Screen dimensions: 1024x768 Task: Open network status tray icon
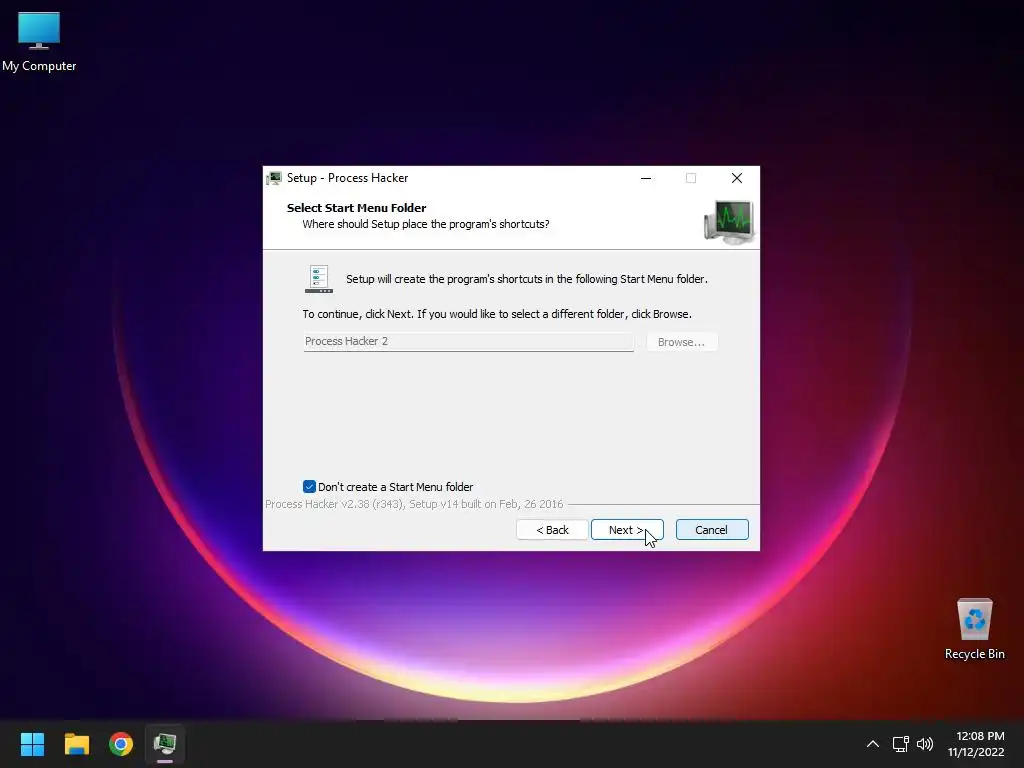click(901, 744)
